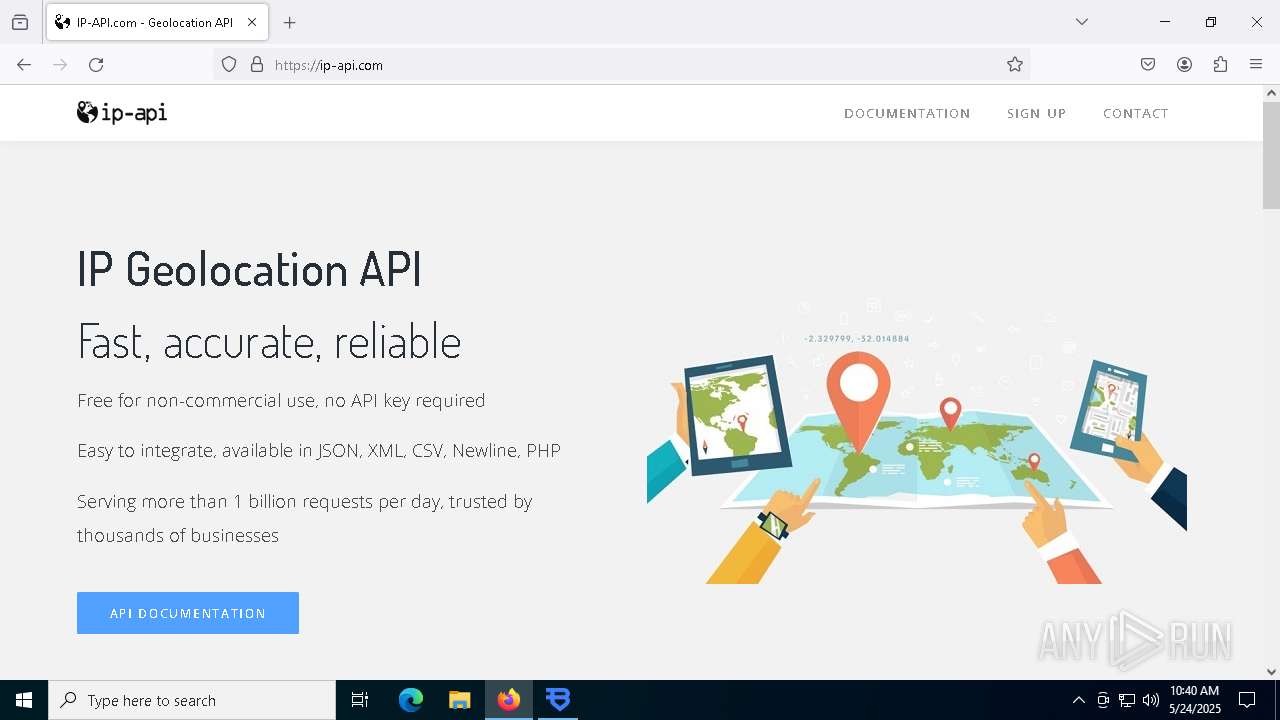This screenshot has height=720, width=1280.
Task: Reload the current page
Action: pyautogui.click(x=96, y=65)
